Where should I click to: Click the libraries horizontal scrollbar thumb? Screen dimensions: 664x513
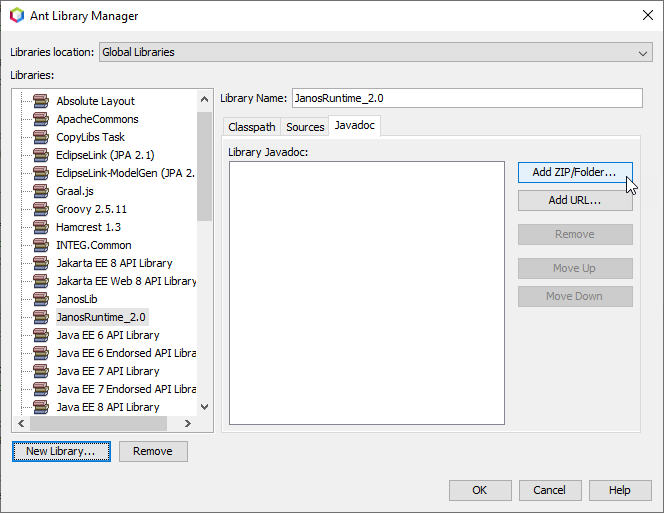(x=98, y=423)
